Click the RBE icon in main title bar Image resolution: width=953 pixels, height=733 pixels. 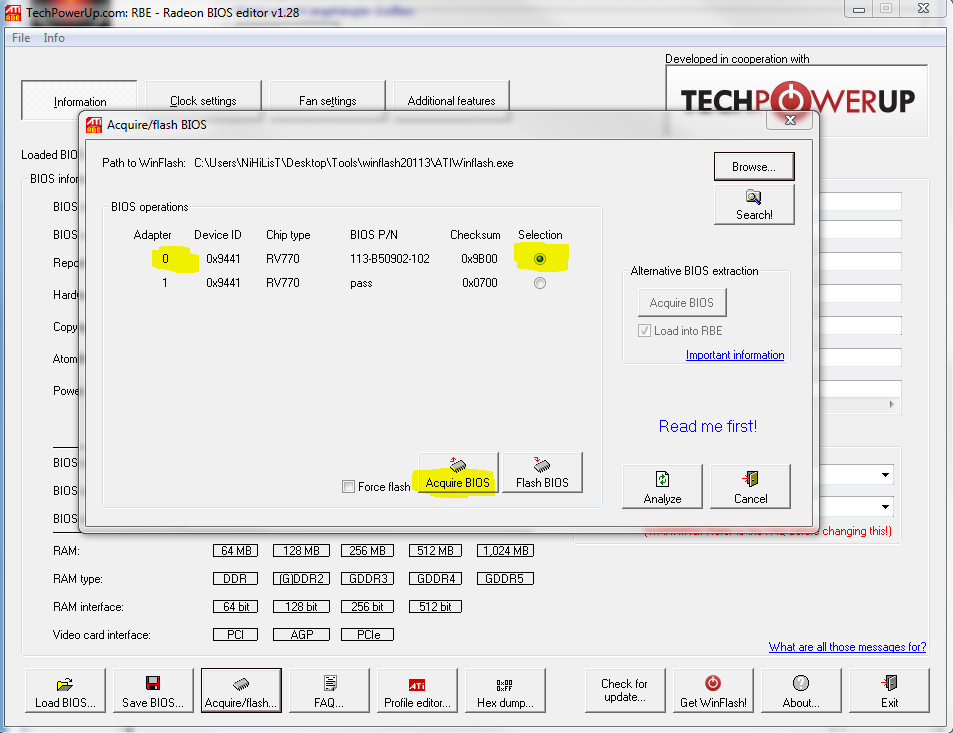[x=13, y=13]
